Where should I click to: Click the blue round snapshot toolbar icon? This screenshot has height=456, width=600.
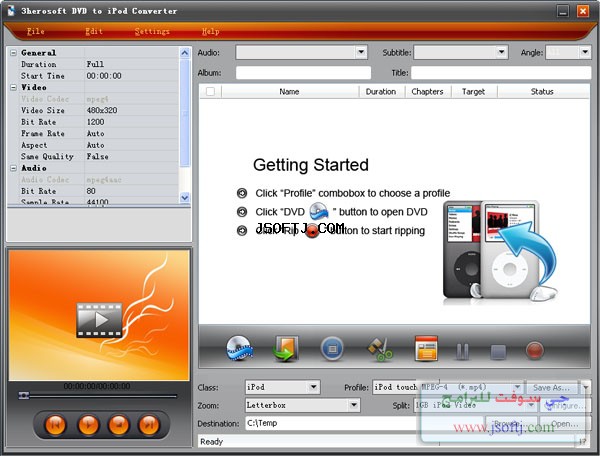tap(332, 349)
